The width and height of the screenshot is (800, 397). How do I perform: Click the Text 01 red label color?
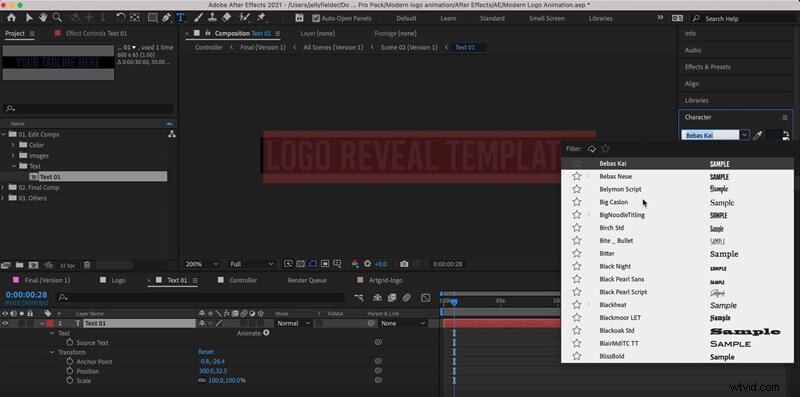tap(50, 324)
